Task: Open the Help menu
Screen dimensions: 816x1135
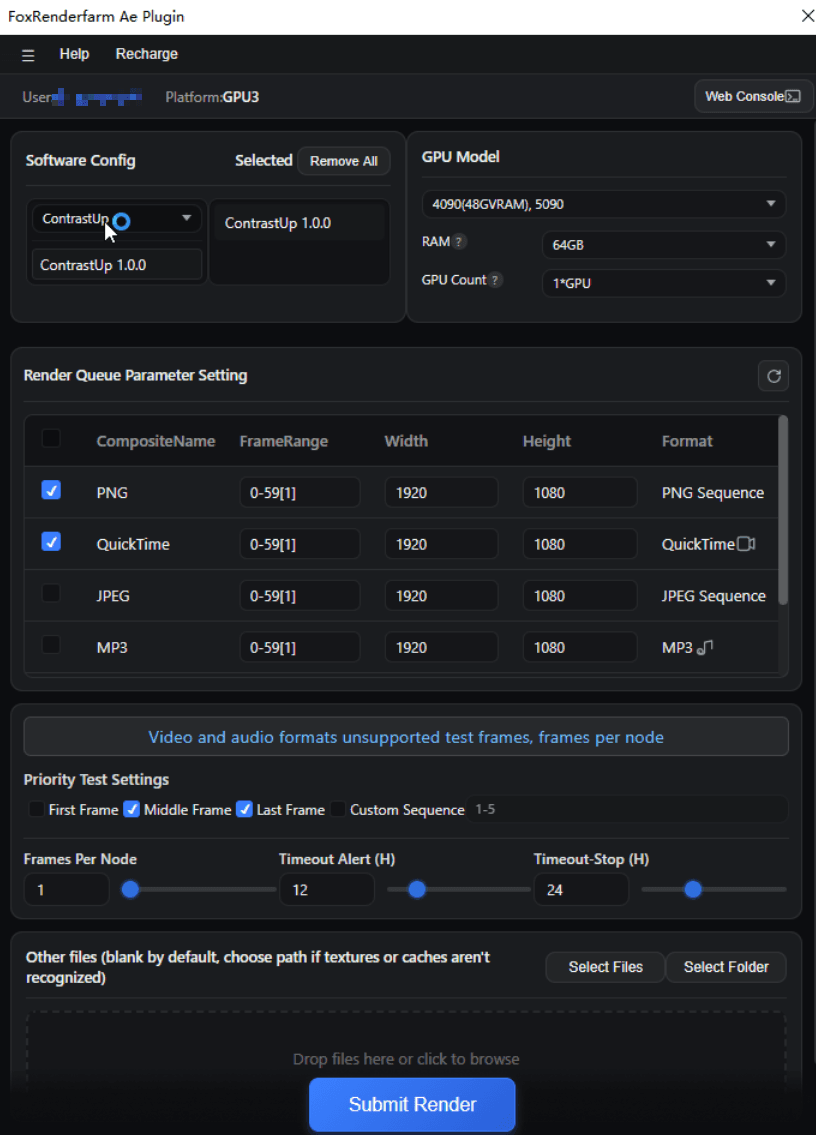Action: pyautogui.click(x=74, y=54)
